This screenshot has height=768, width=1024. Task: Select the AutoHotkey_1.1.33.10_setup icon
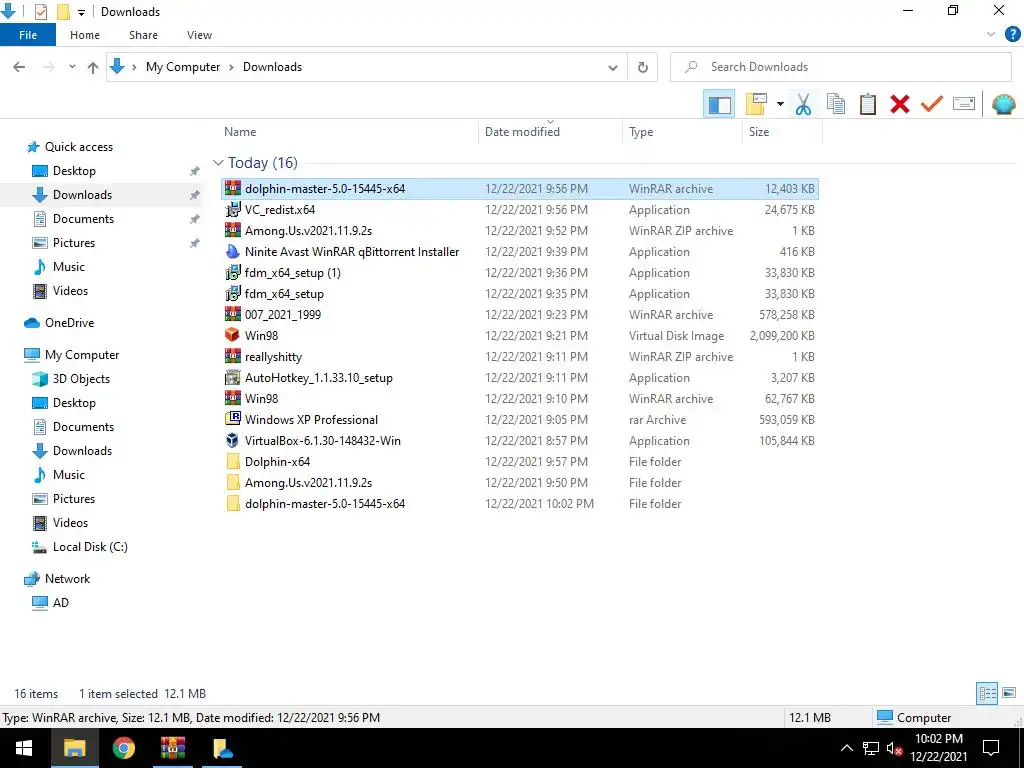click(232, 377)
